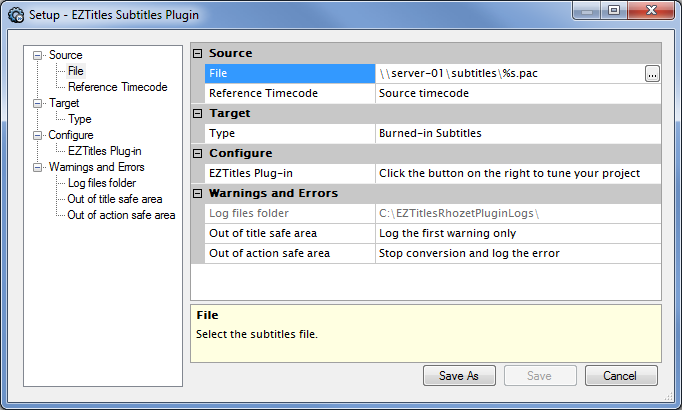Viewport: 682px width, 410px height.
Task: Select the Type node under Target
Action: (x=80, y=119)
